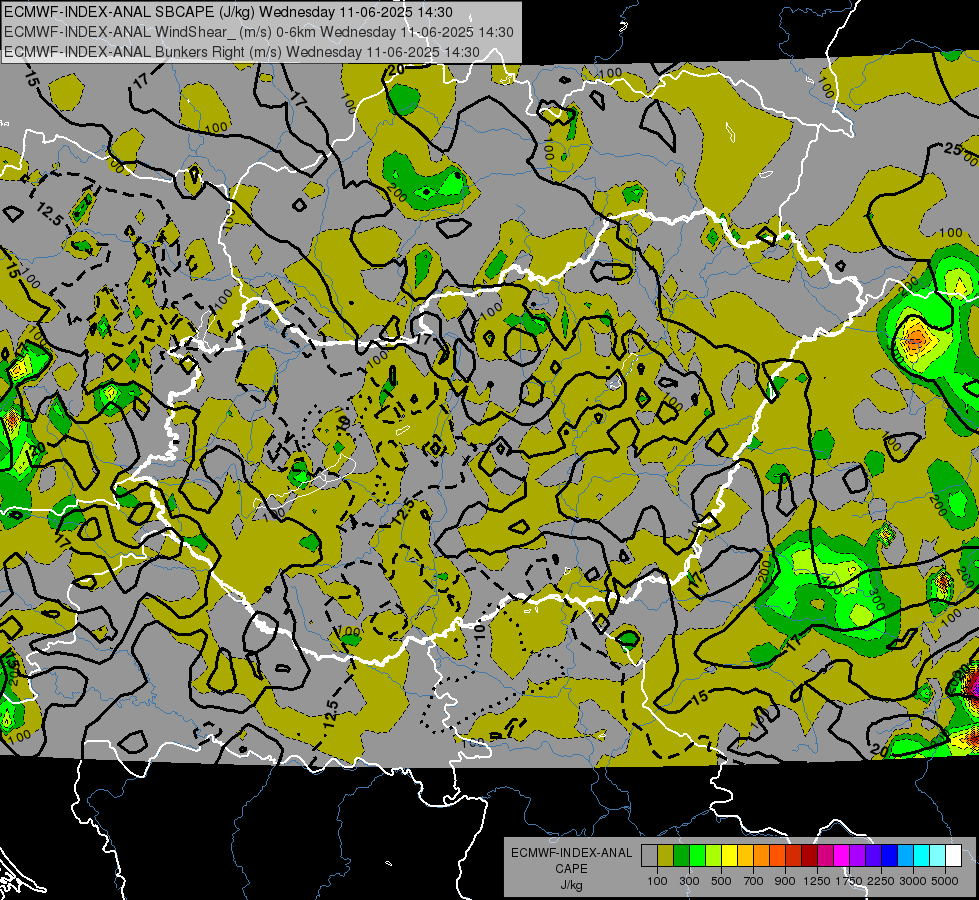This screenshot has height=900, width=979.
Task: Click the Bunkers Right title line
Action: coord(242,52)
